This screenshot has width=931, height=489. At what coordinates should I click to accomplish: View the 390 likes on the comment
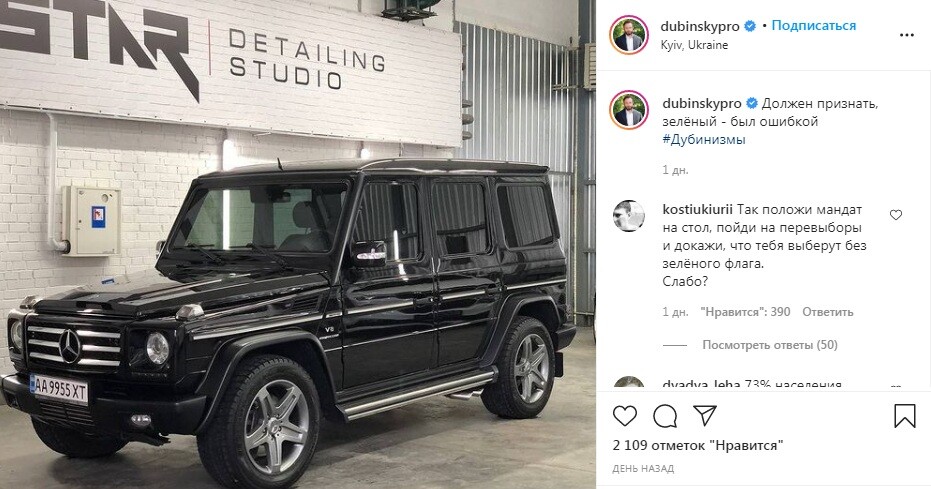(x=745, y=312)
